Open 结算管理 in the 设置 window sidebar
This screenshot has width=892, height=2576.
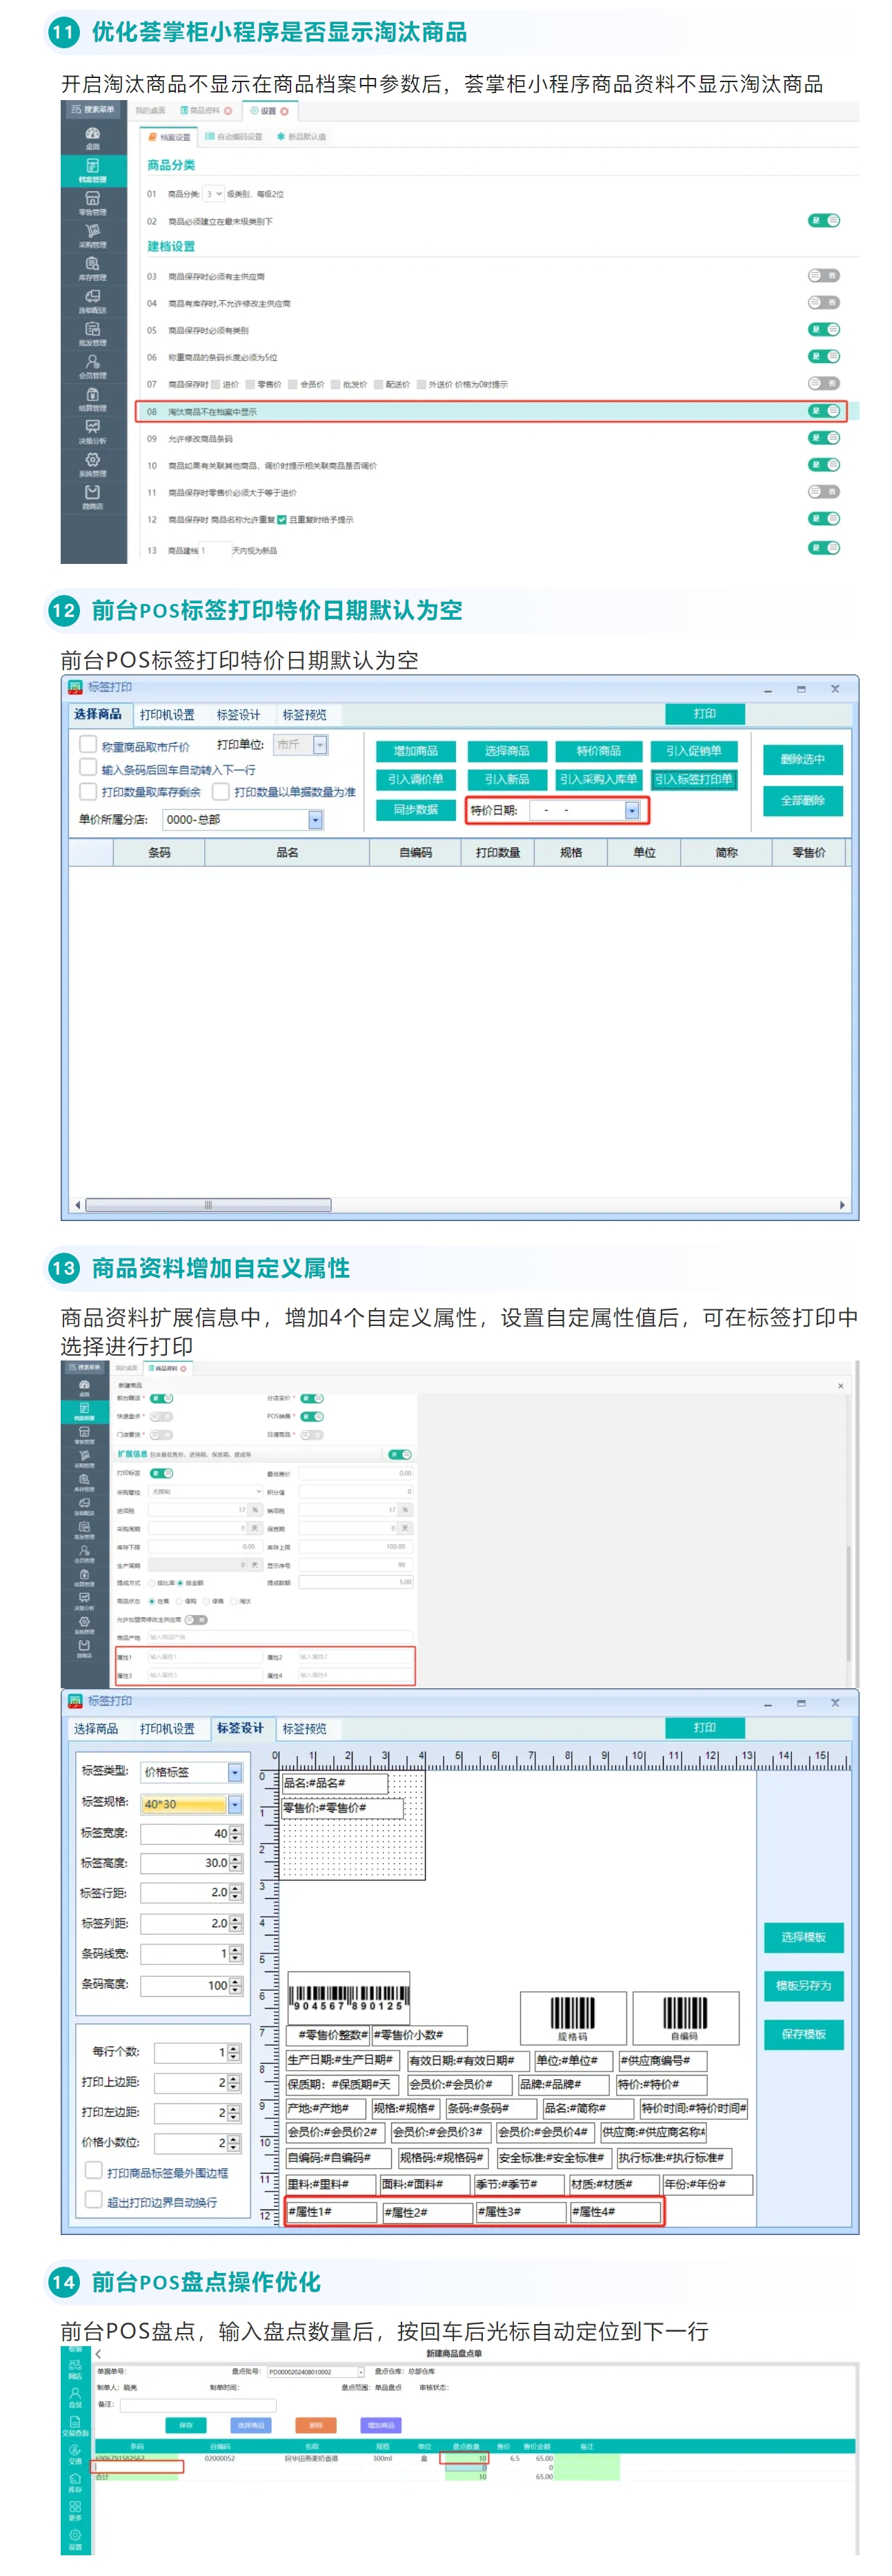click(x=93, y=400)
